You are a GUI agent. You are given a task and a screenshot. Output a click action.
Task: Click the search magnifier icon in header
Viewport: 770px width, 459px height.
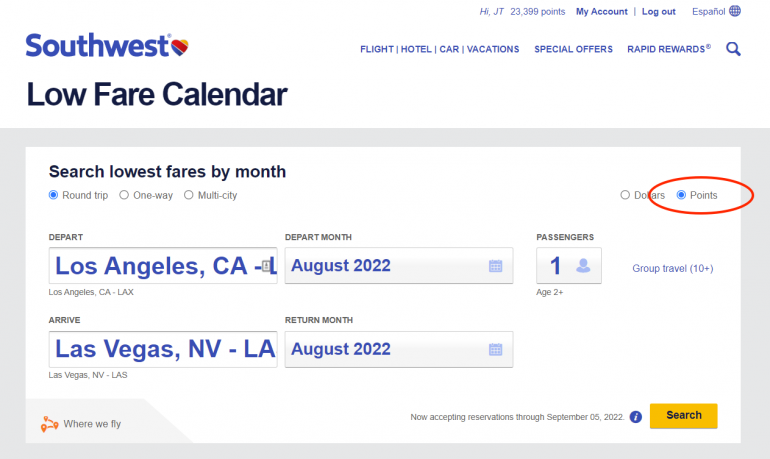(x=734, y=48)
